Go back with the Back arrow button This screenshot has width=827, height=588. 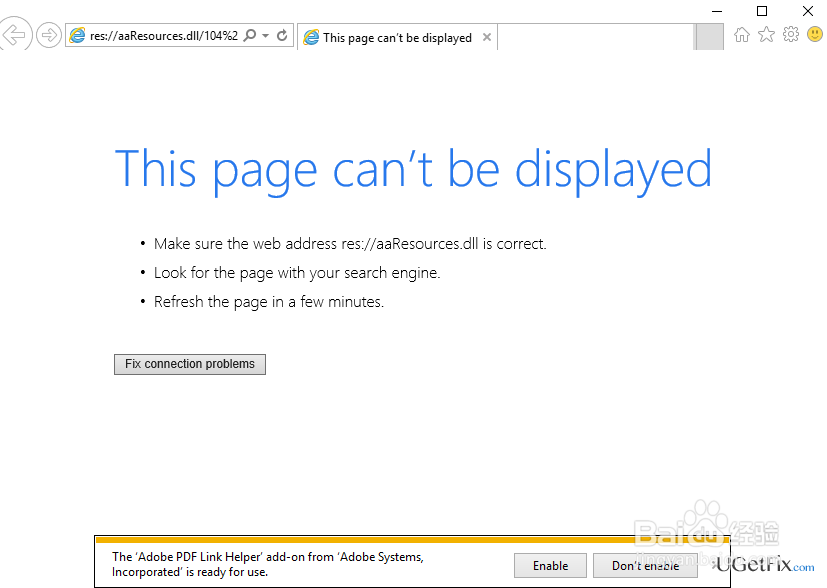click(x=14, y=35)
